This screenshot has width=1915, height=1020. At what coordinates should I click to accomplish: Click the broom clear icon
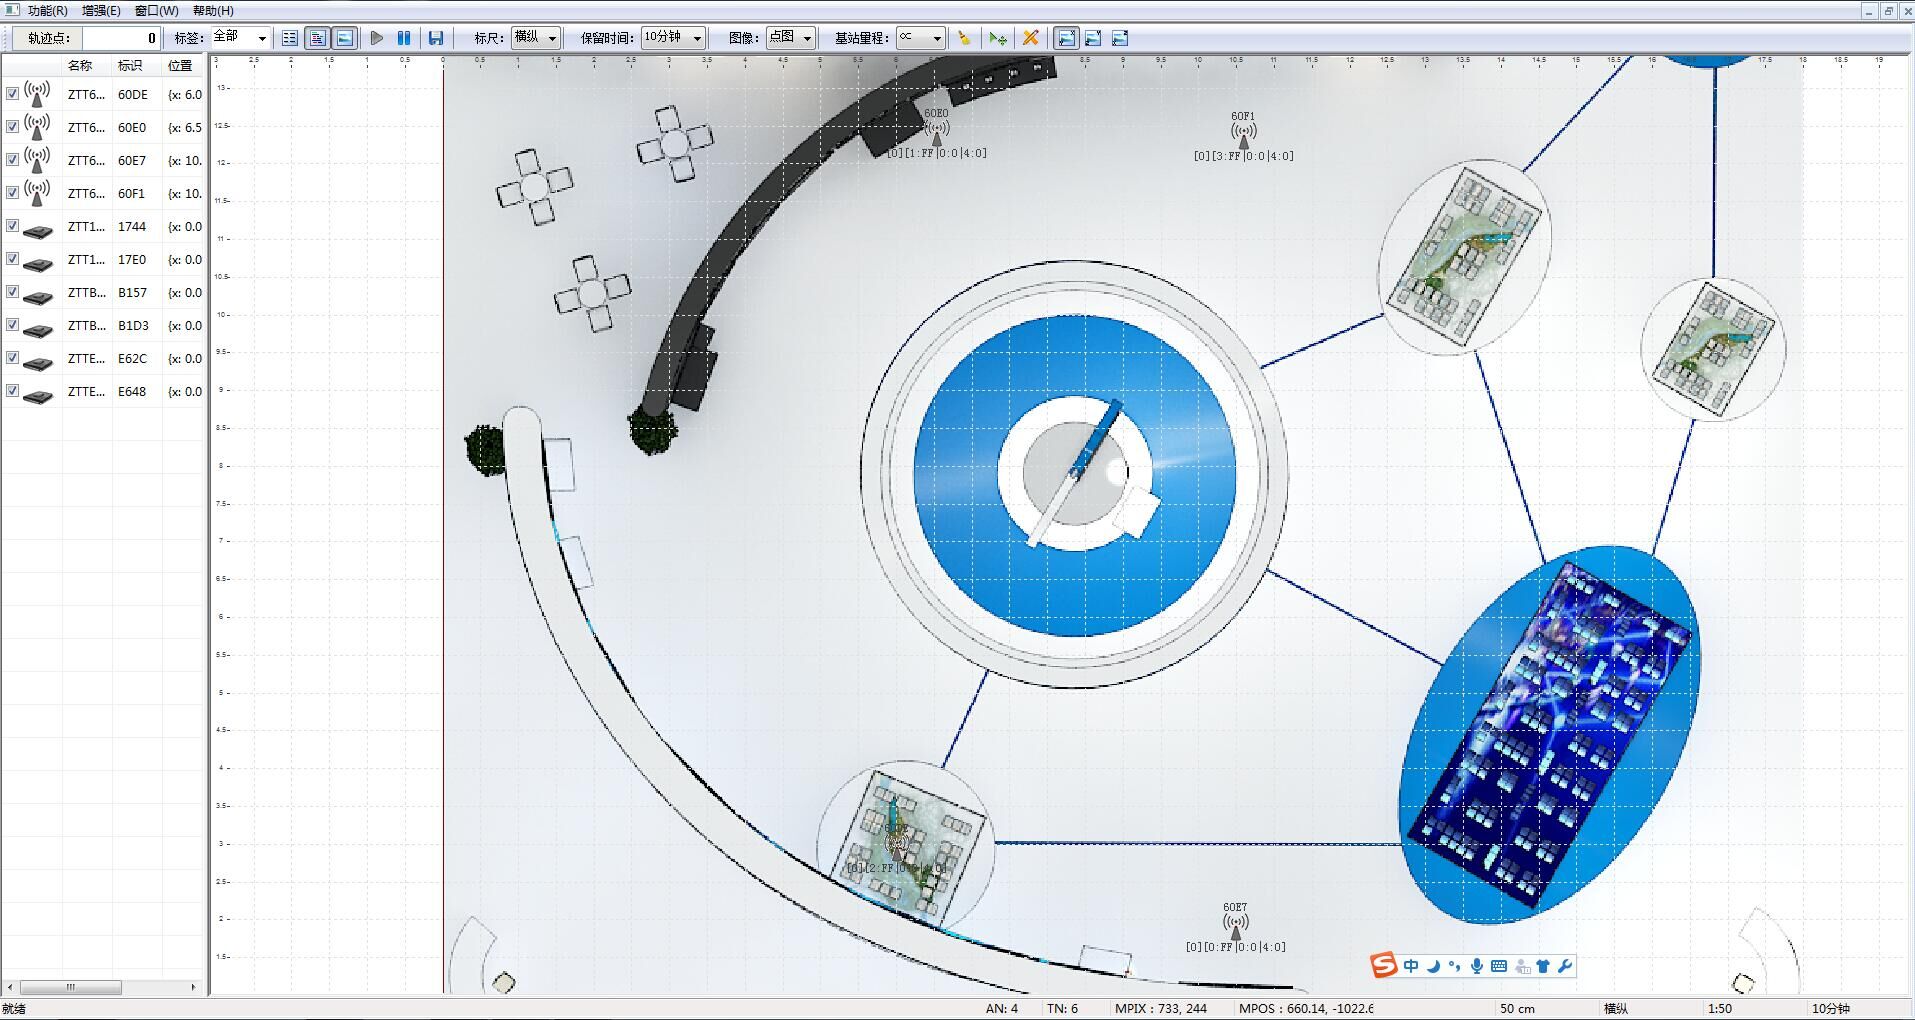pyautogui.click(x=964, y=38)
